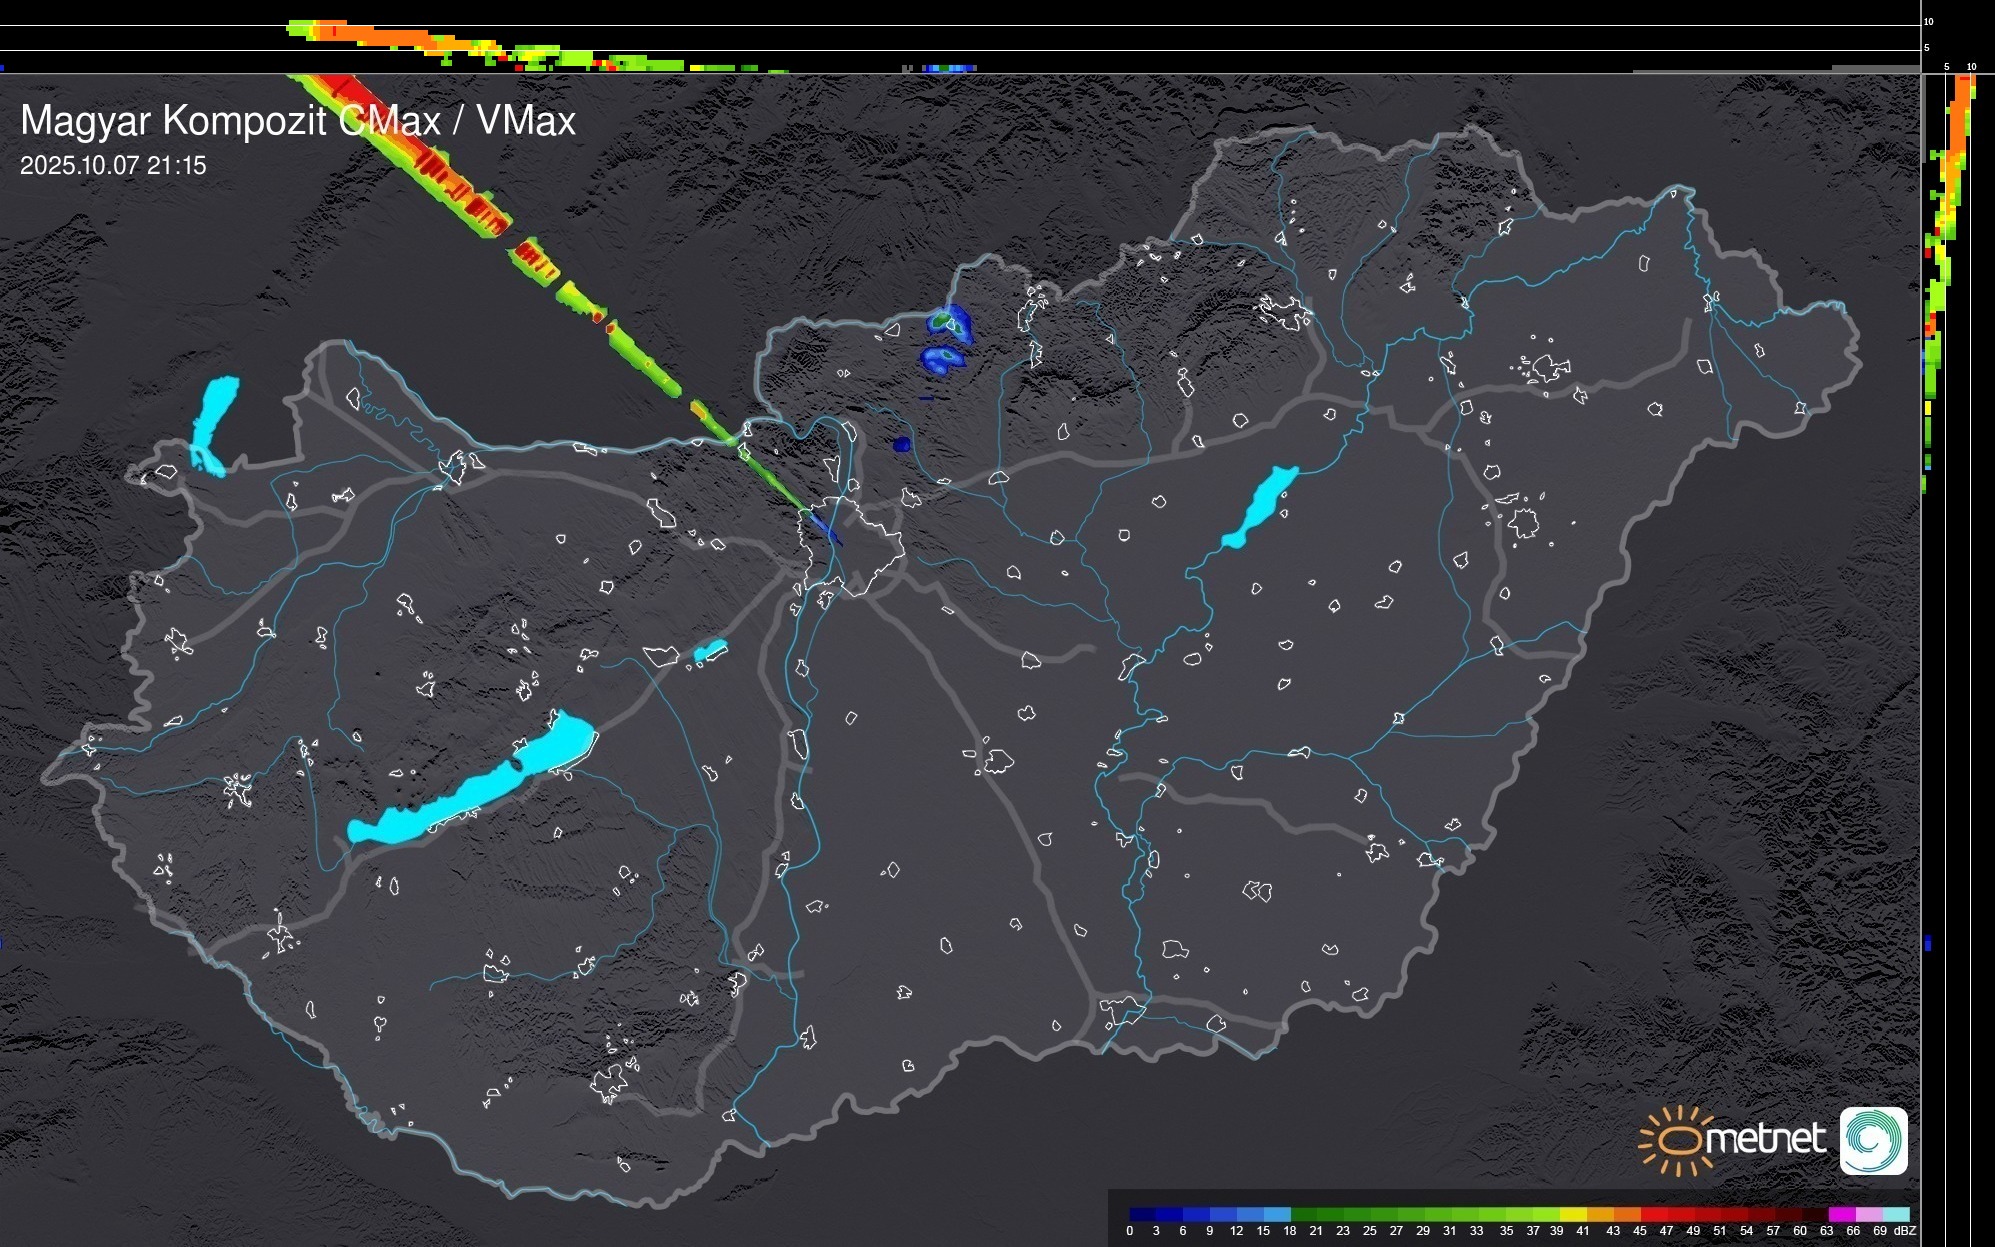The image size is (1995, 1247).
Task: Click the 2025.10.07 21:15 timestamp
Action: click(x=113, y=166)
